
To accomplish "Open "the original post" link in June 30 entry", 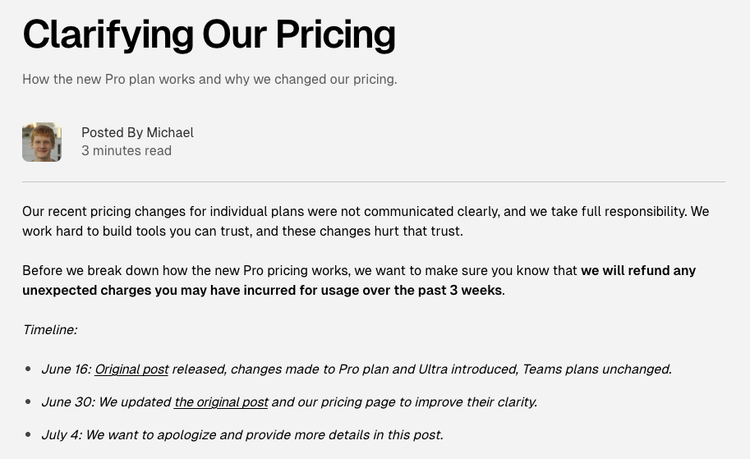I will [221, 402].
